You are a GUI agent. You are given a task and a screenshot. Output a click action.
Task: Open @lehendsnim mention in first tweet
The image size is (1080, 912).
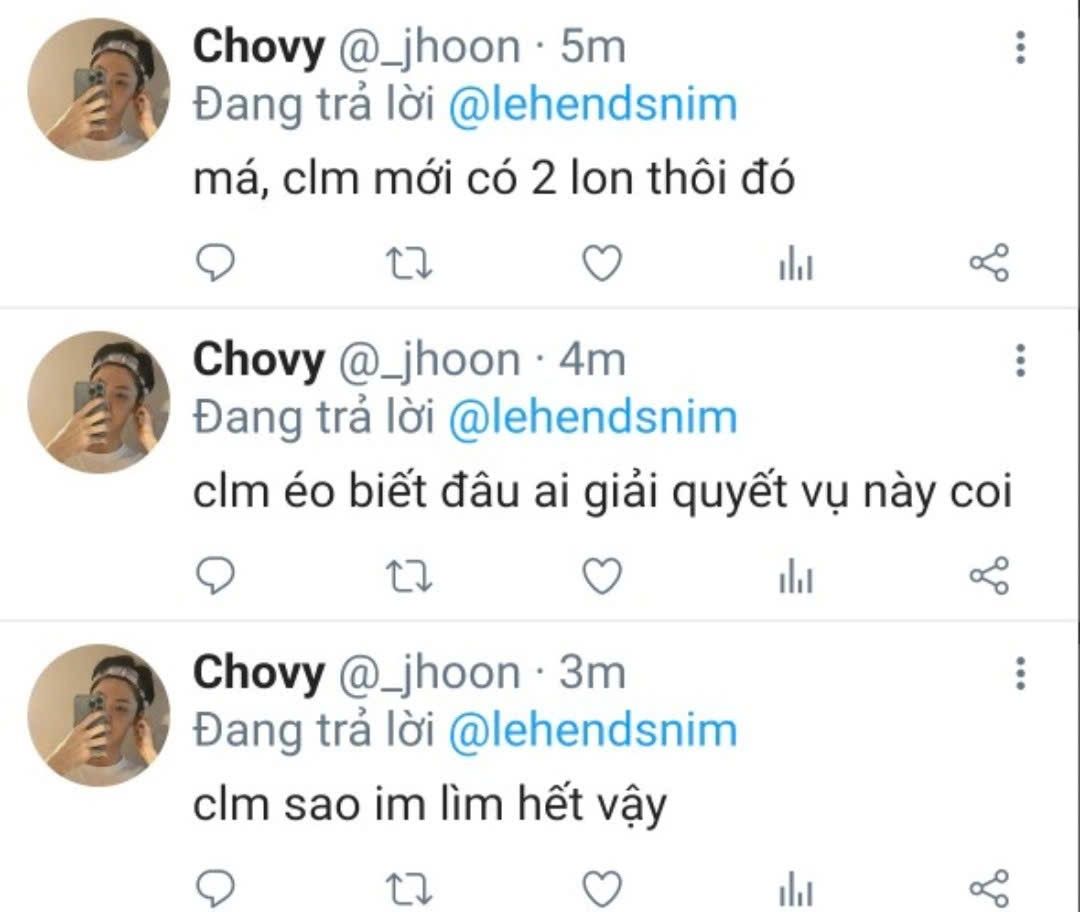click(592, 105)
